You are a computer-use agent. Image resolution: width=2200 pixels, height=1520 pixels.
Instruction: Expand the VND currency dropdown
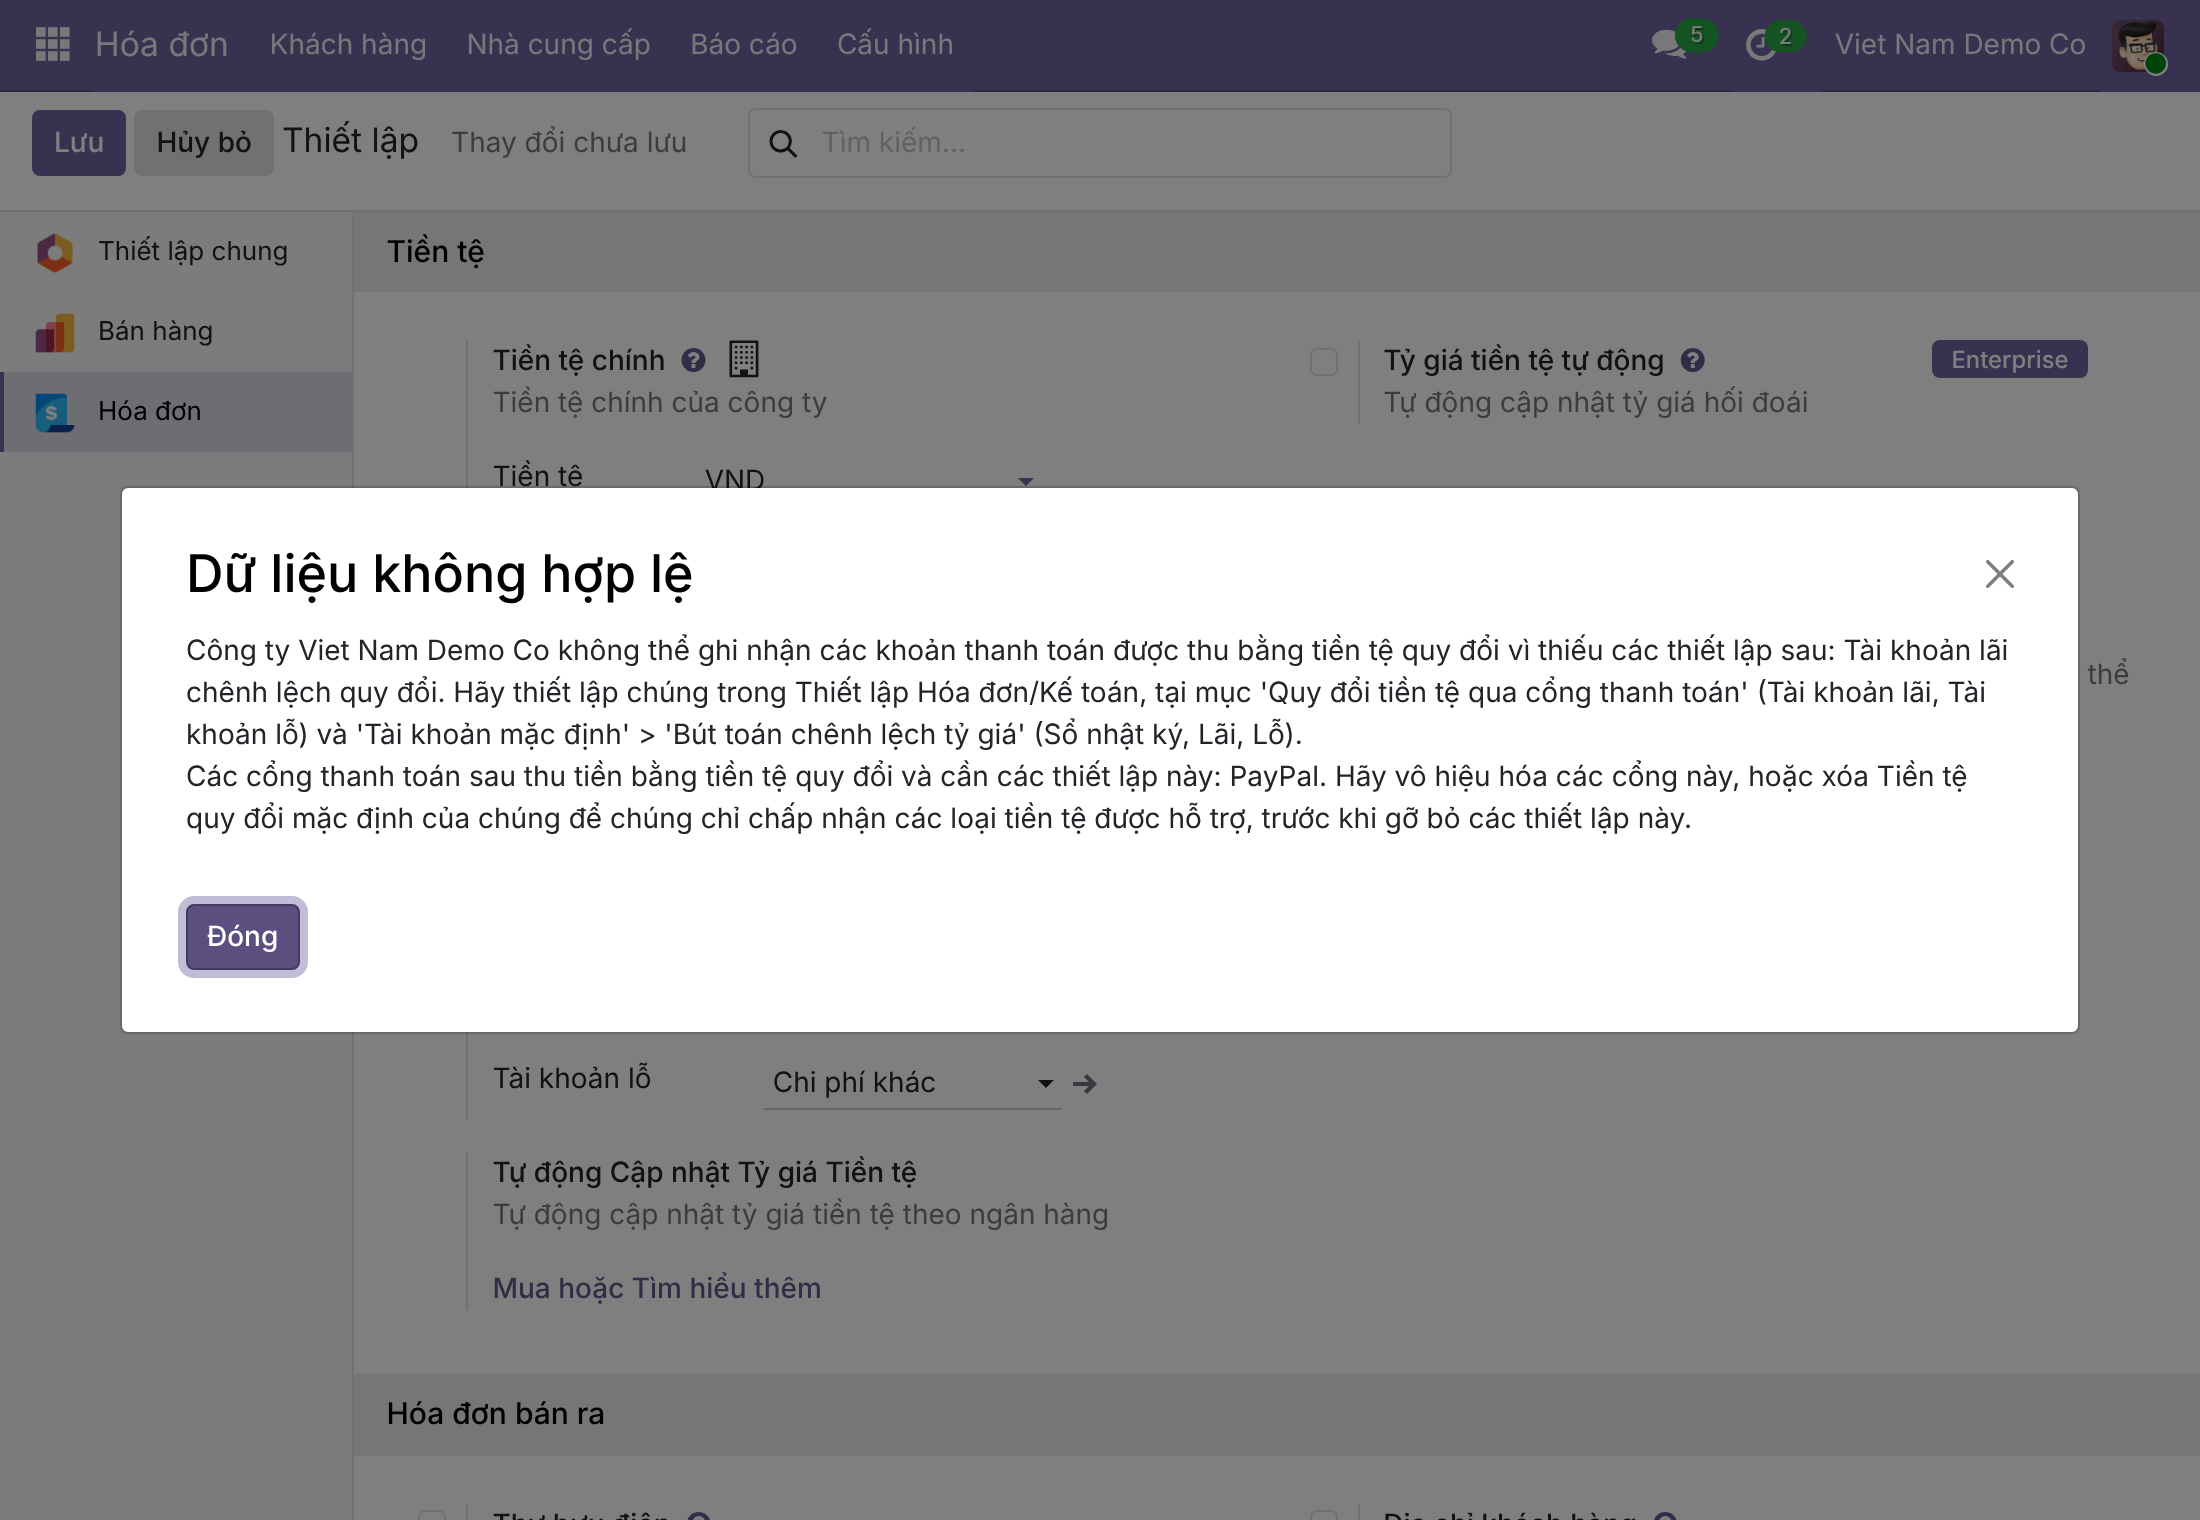point(1025,481)
